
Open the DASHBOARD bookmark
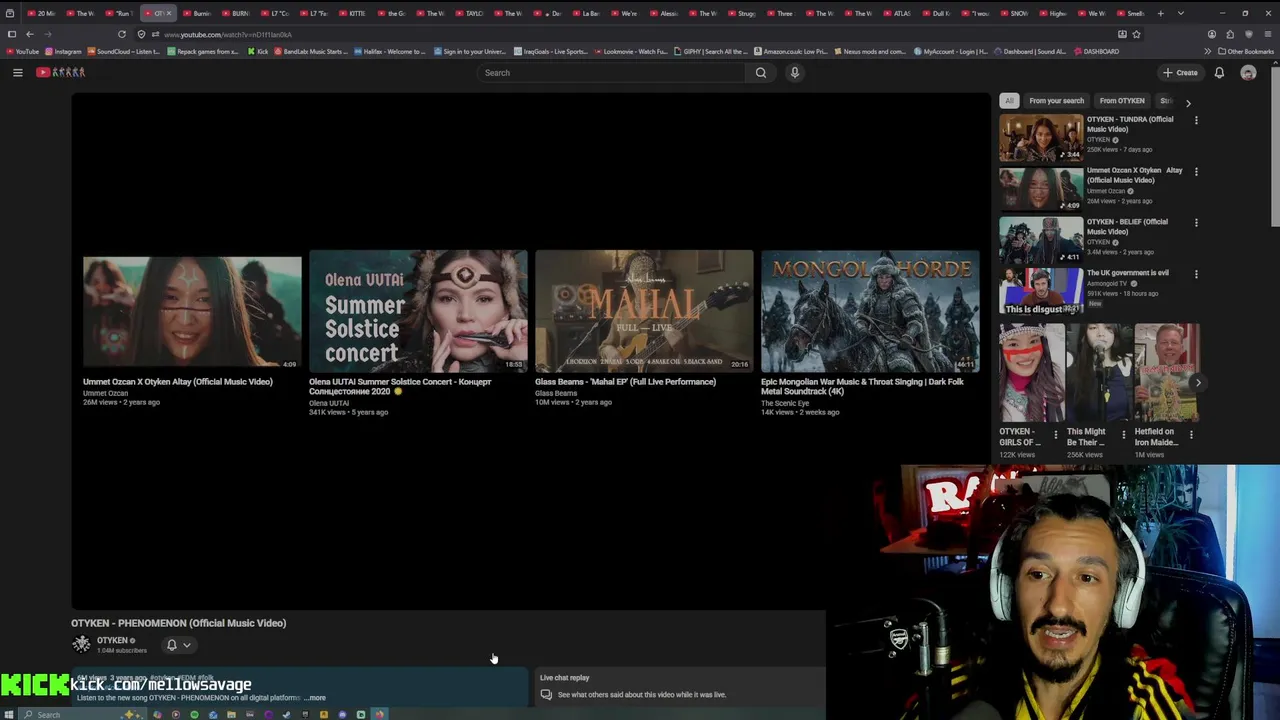1096,51
